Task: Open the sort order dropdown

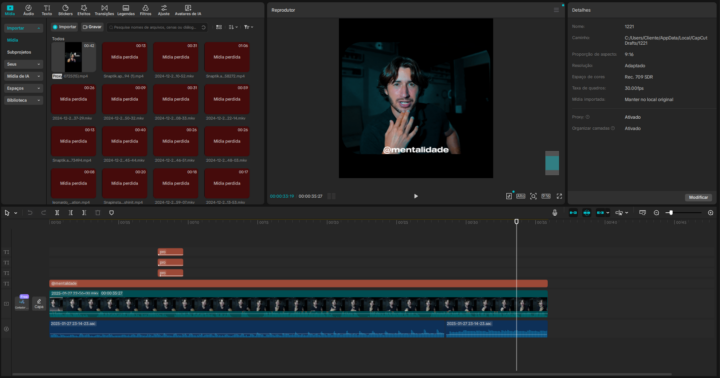Action: [233, 27]
